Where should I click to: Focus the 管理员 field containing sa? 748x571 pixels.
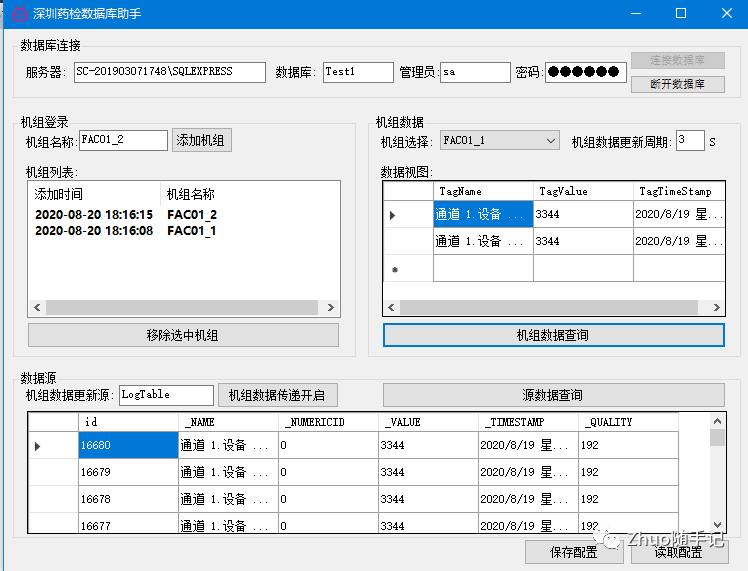tap(475, 73)
